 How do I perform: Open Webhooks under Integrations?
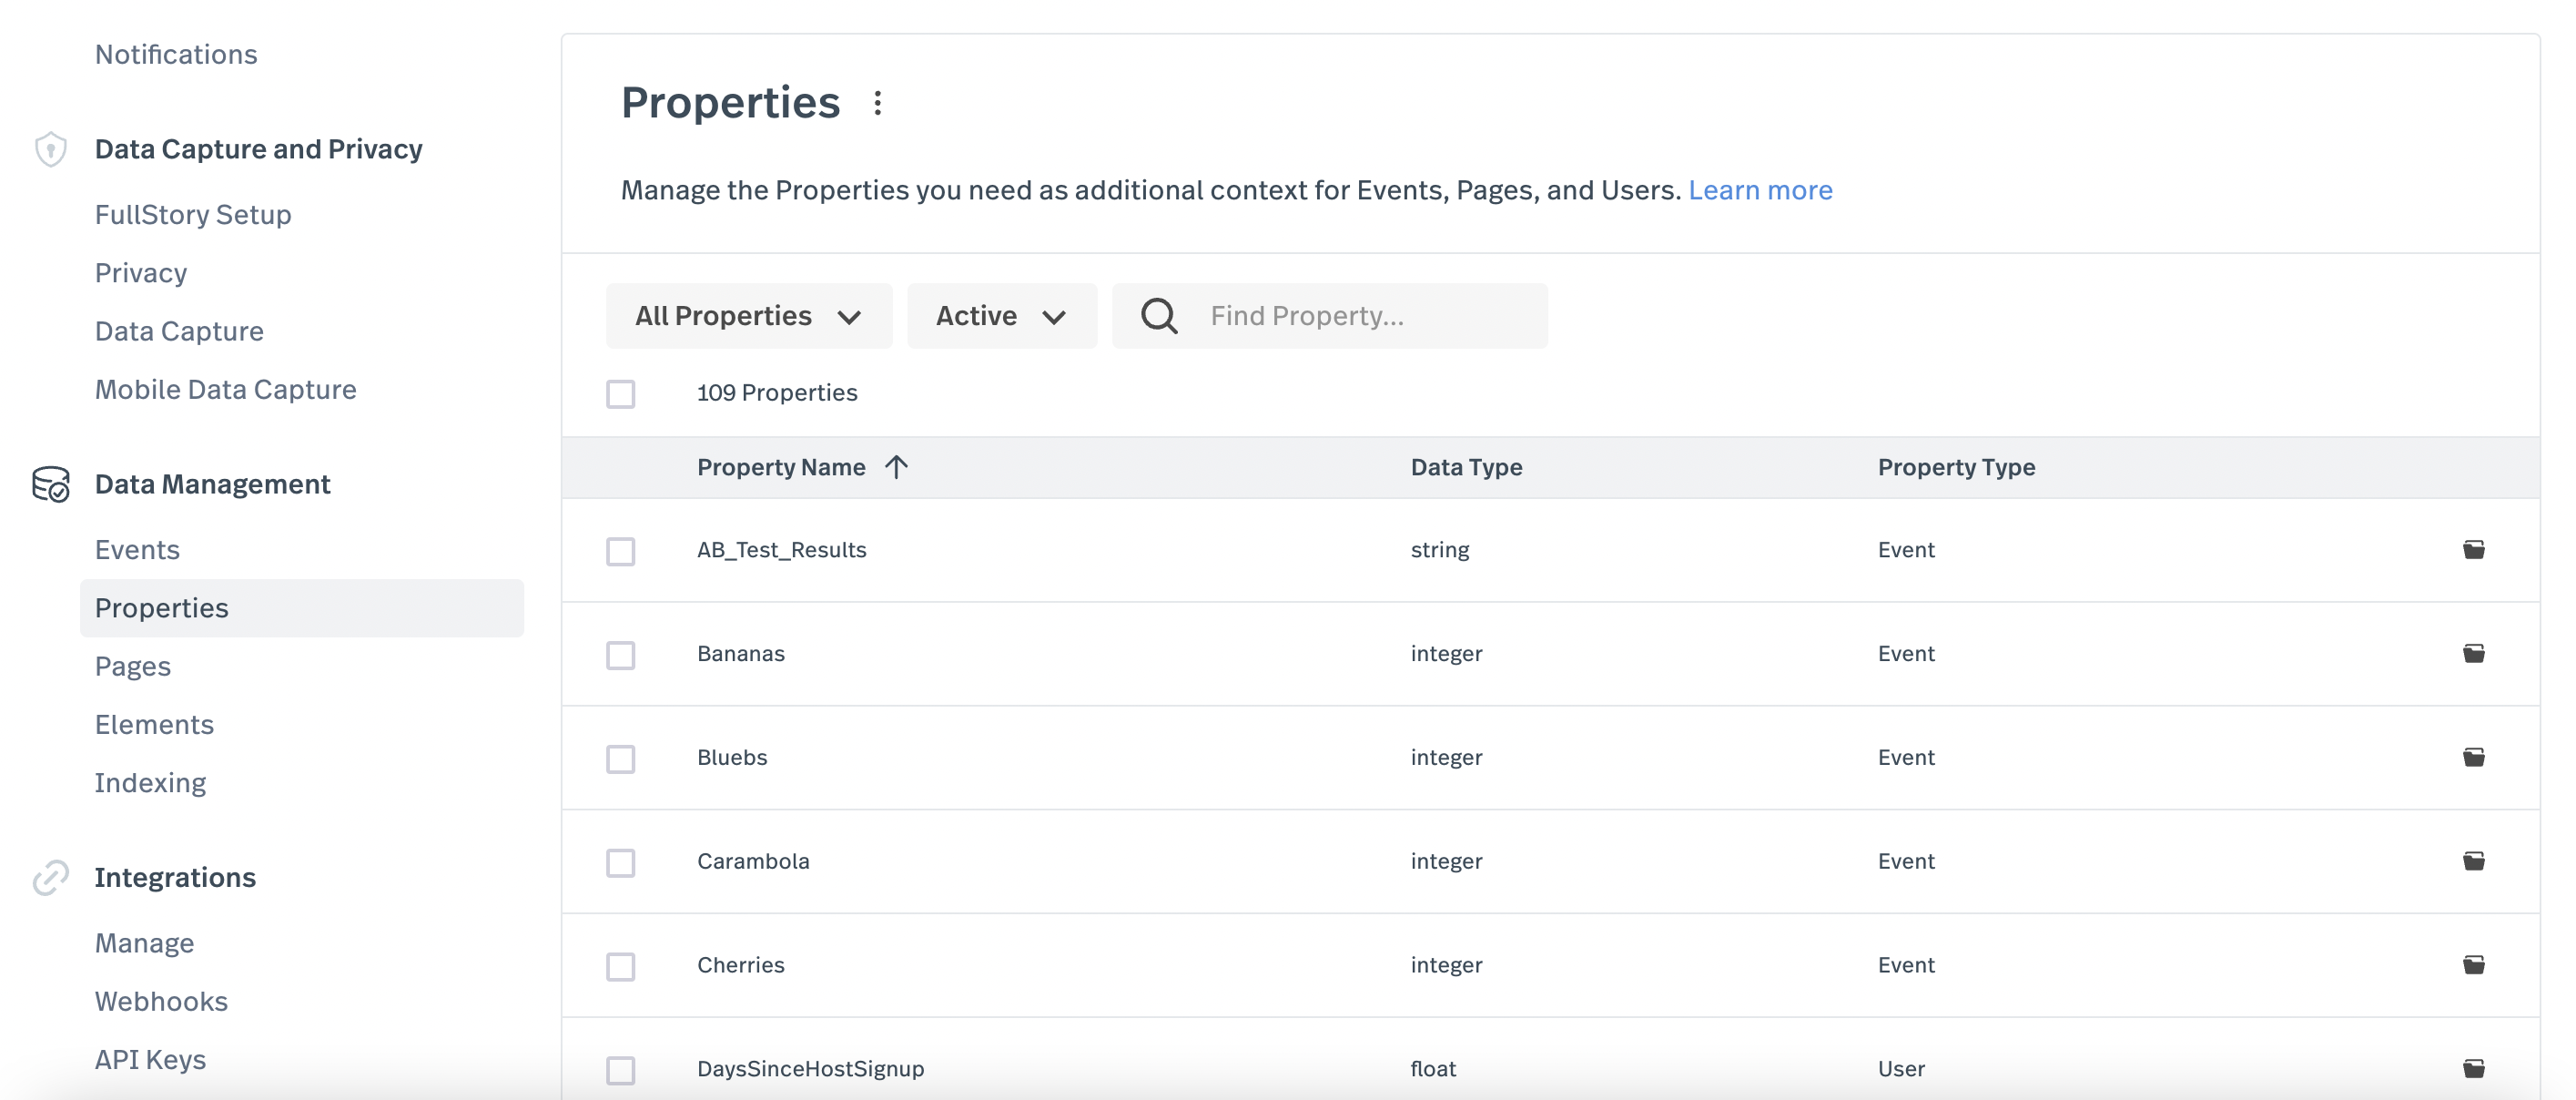pyautogui.click(x=161, y=1001)
